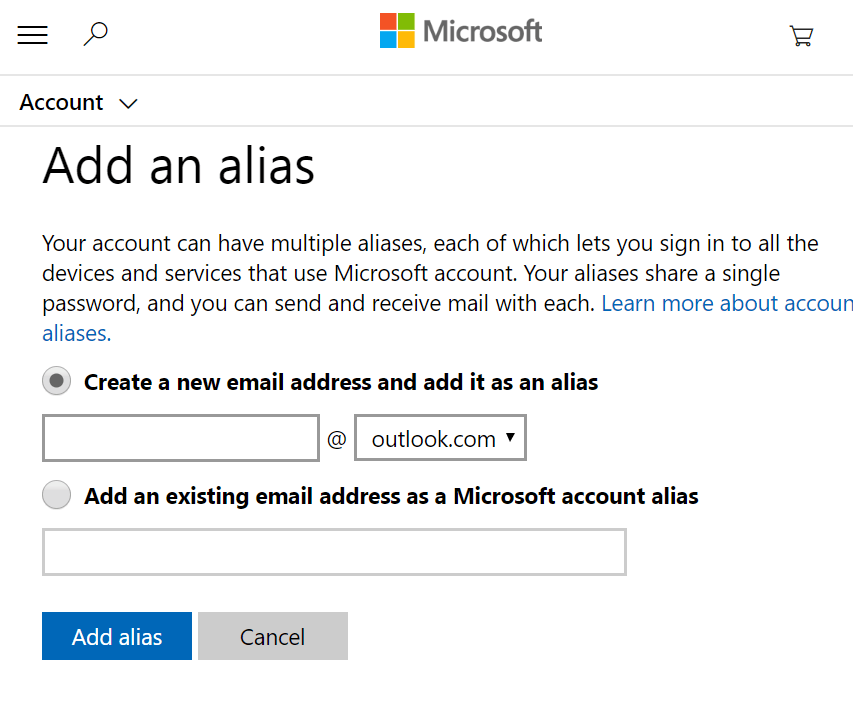
Task: Expand the Account menu chevron
Action: tap(128, 103)
